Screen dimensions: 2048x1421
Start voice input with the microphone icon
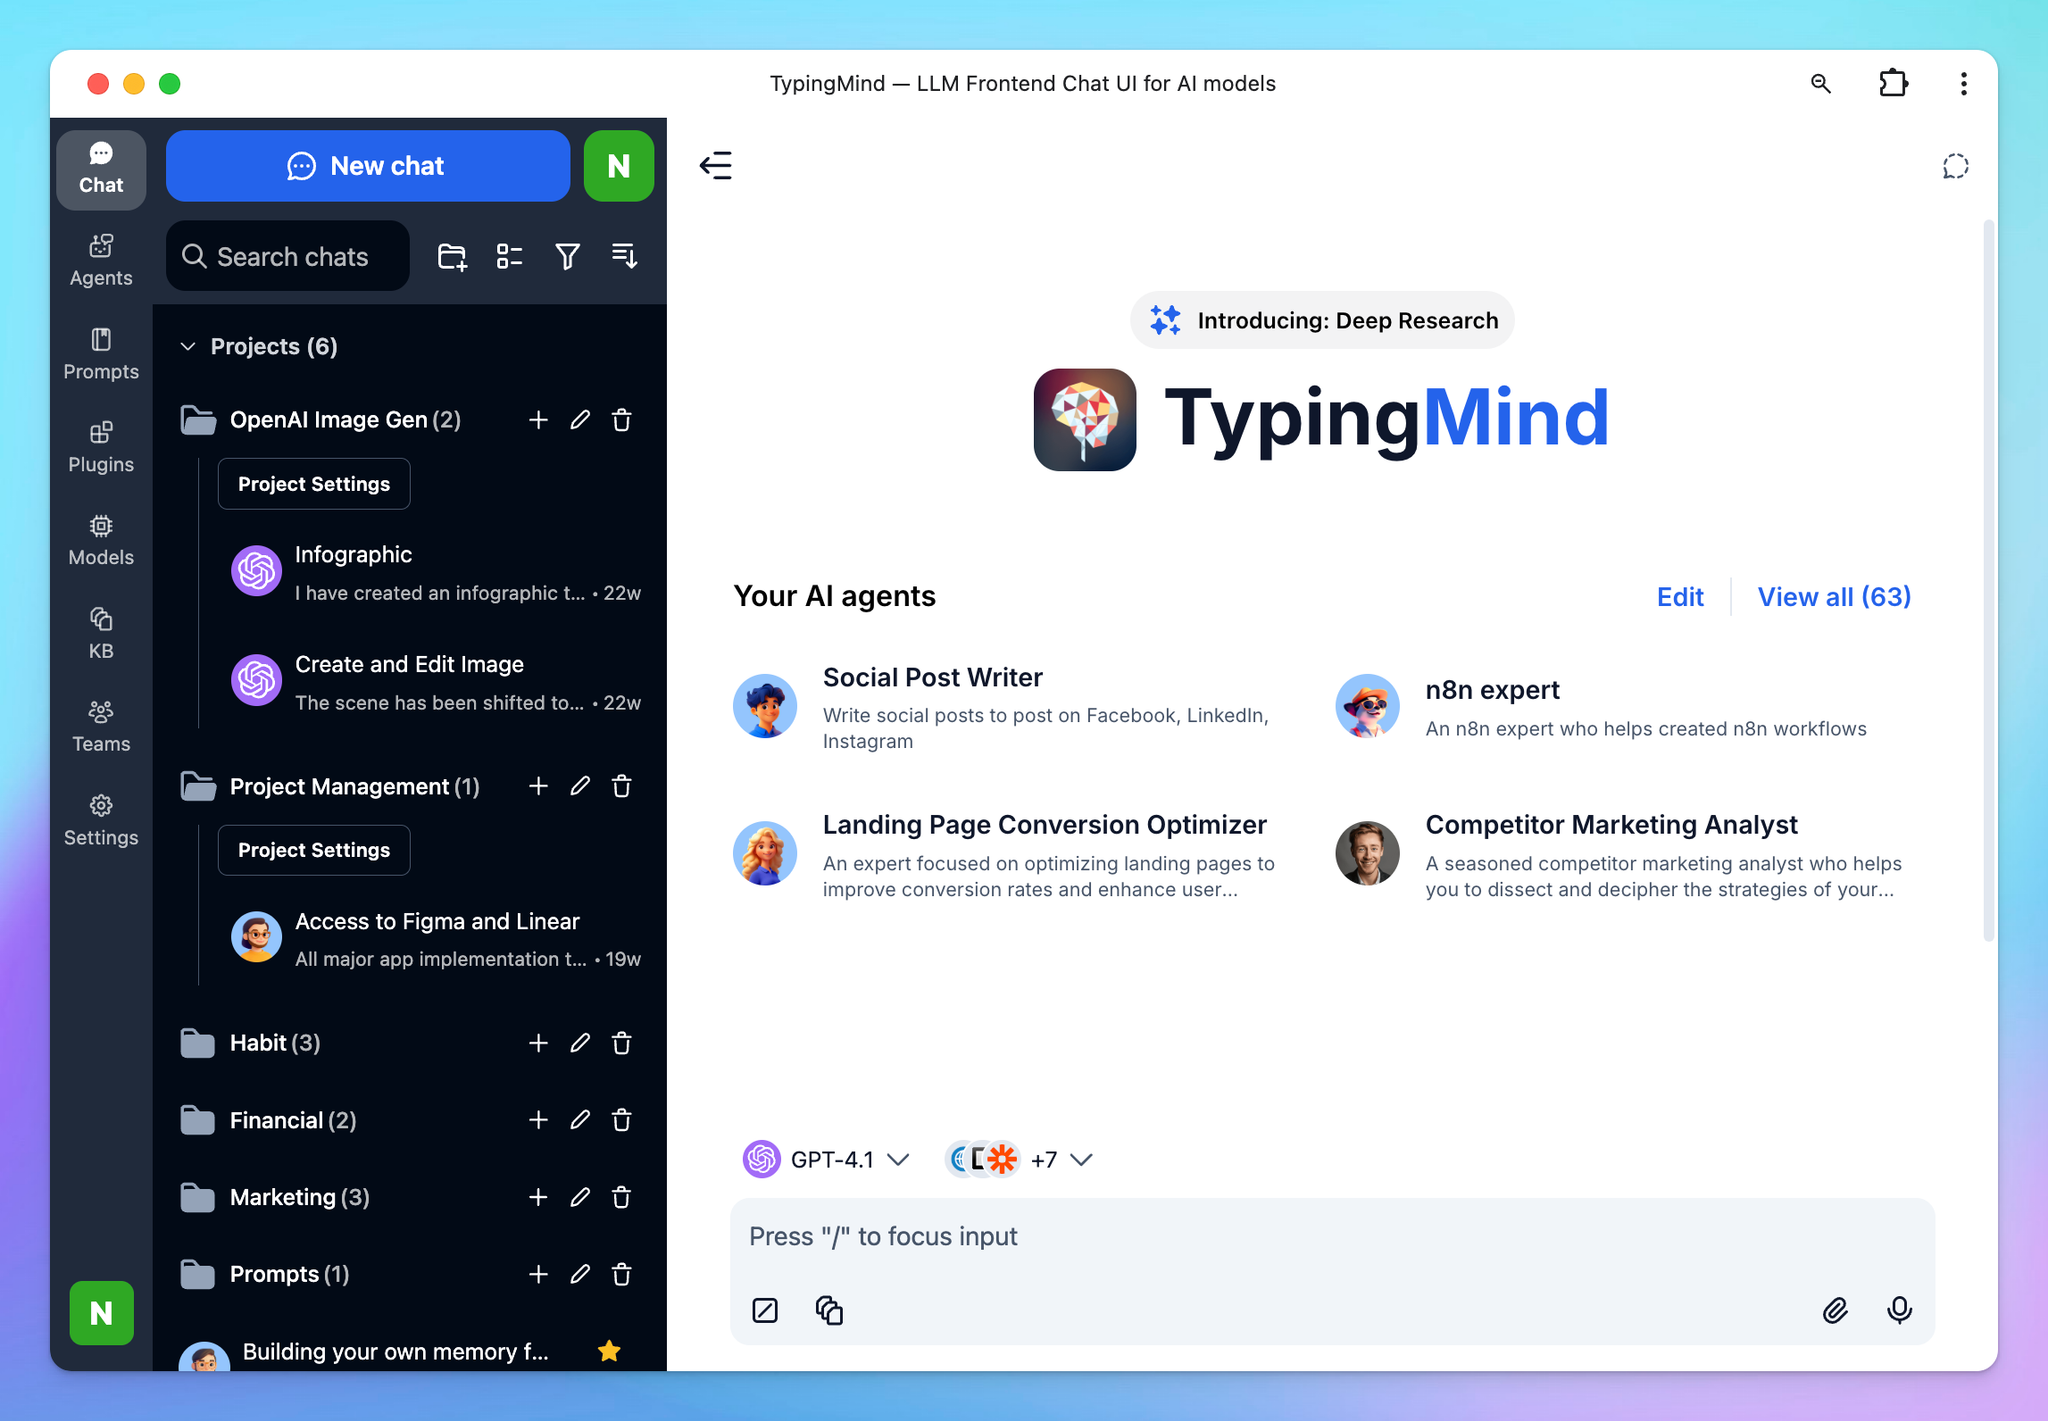tap(1899, 1309)
